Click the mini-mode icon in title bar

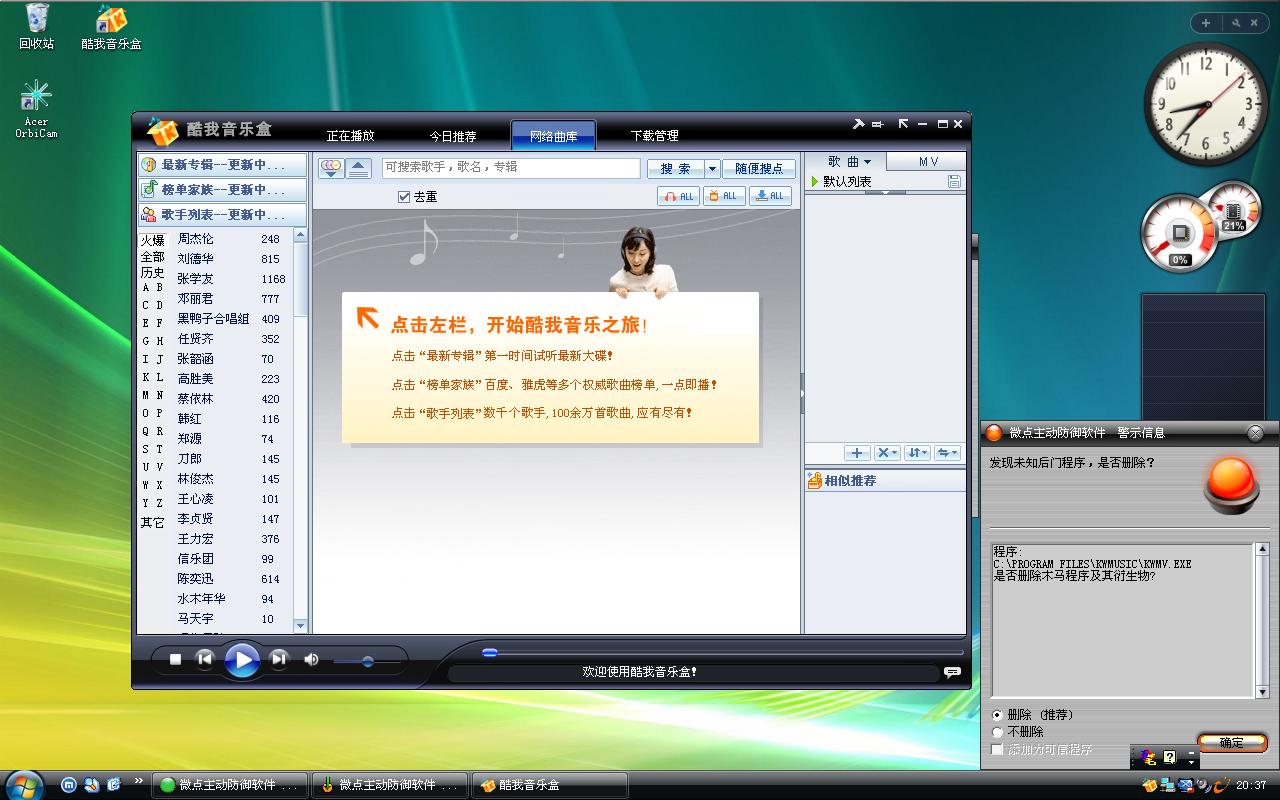[x=878, y=124]
